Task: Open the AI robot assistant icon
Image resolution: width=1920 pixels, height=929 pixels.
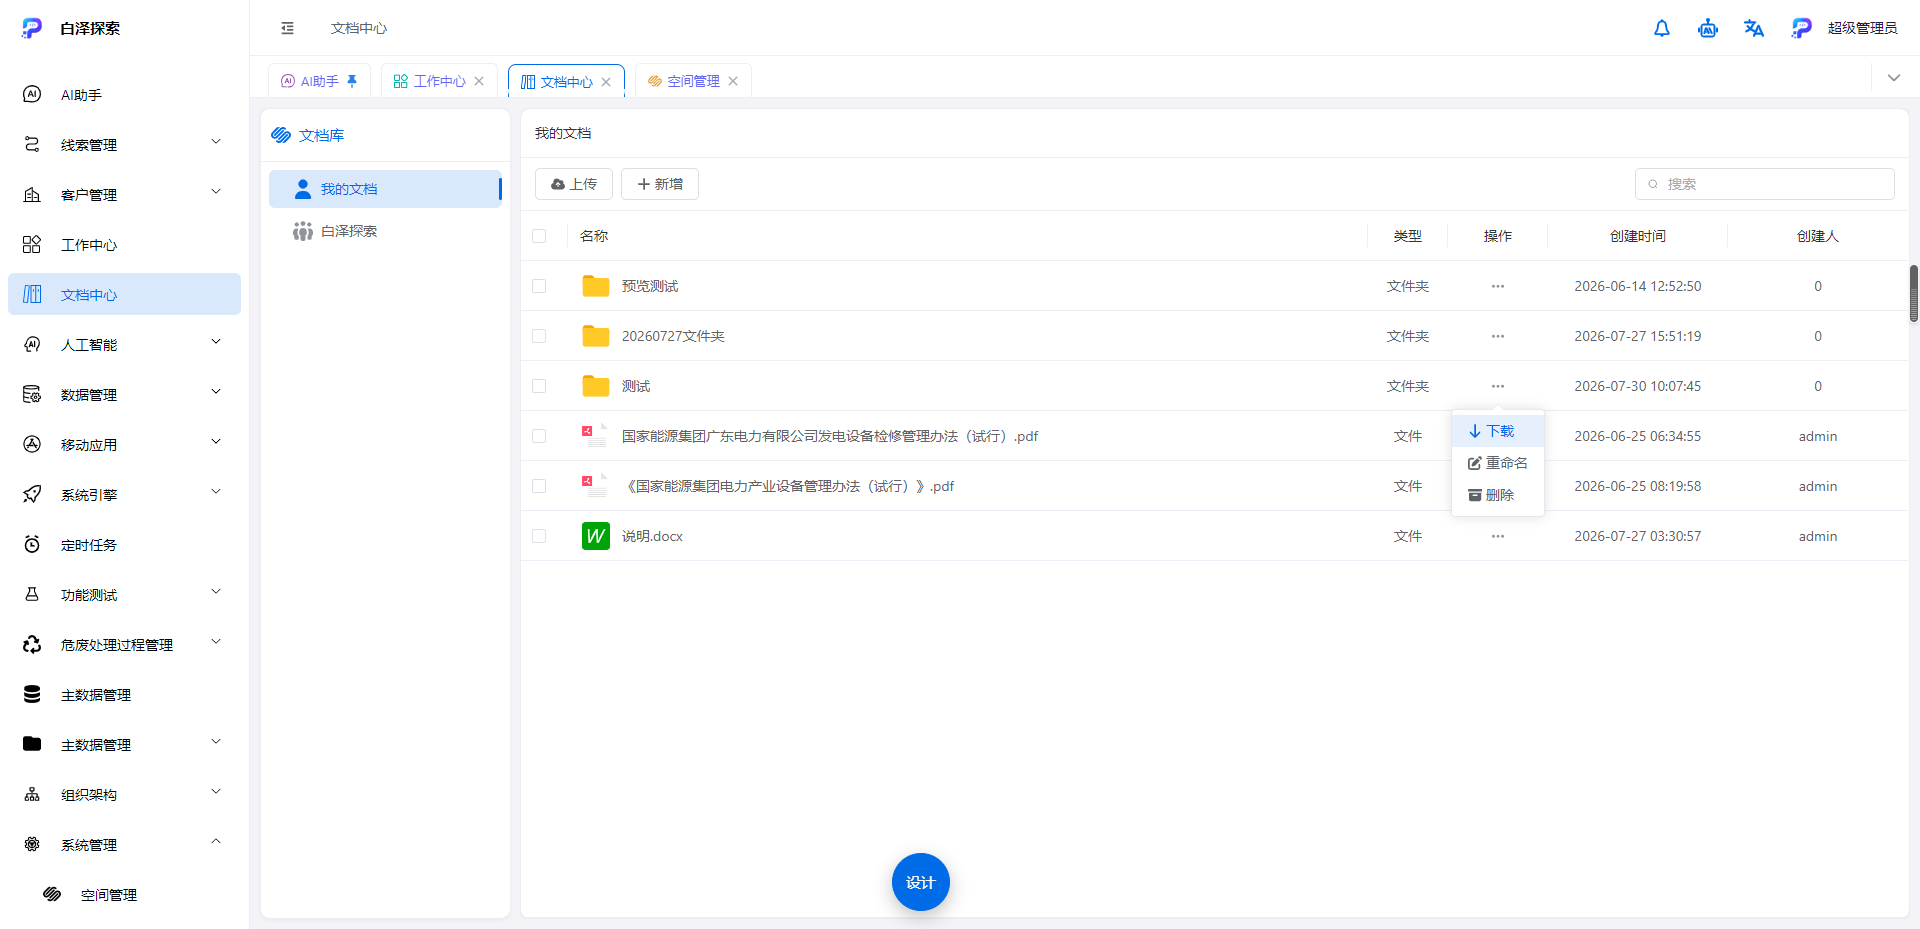Action: [1708, 28]
